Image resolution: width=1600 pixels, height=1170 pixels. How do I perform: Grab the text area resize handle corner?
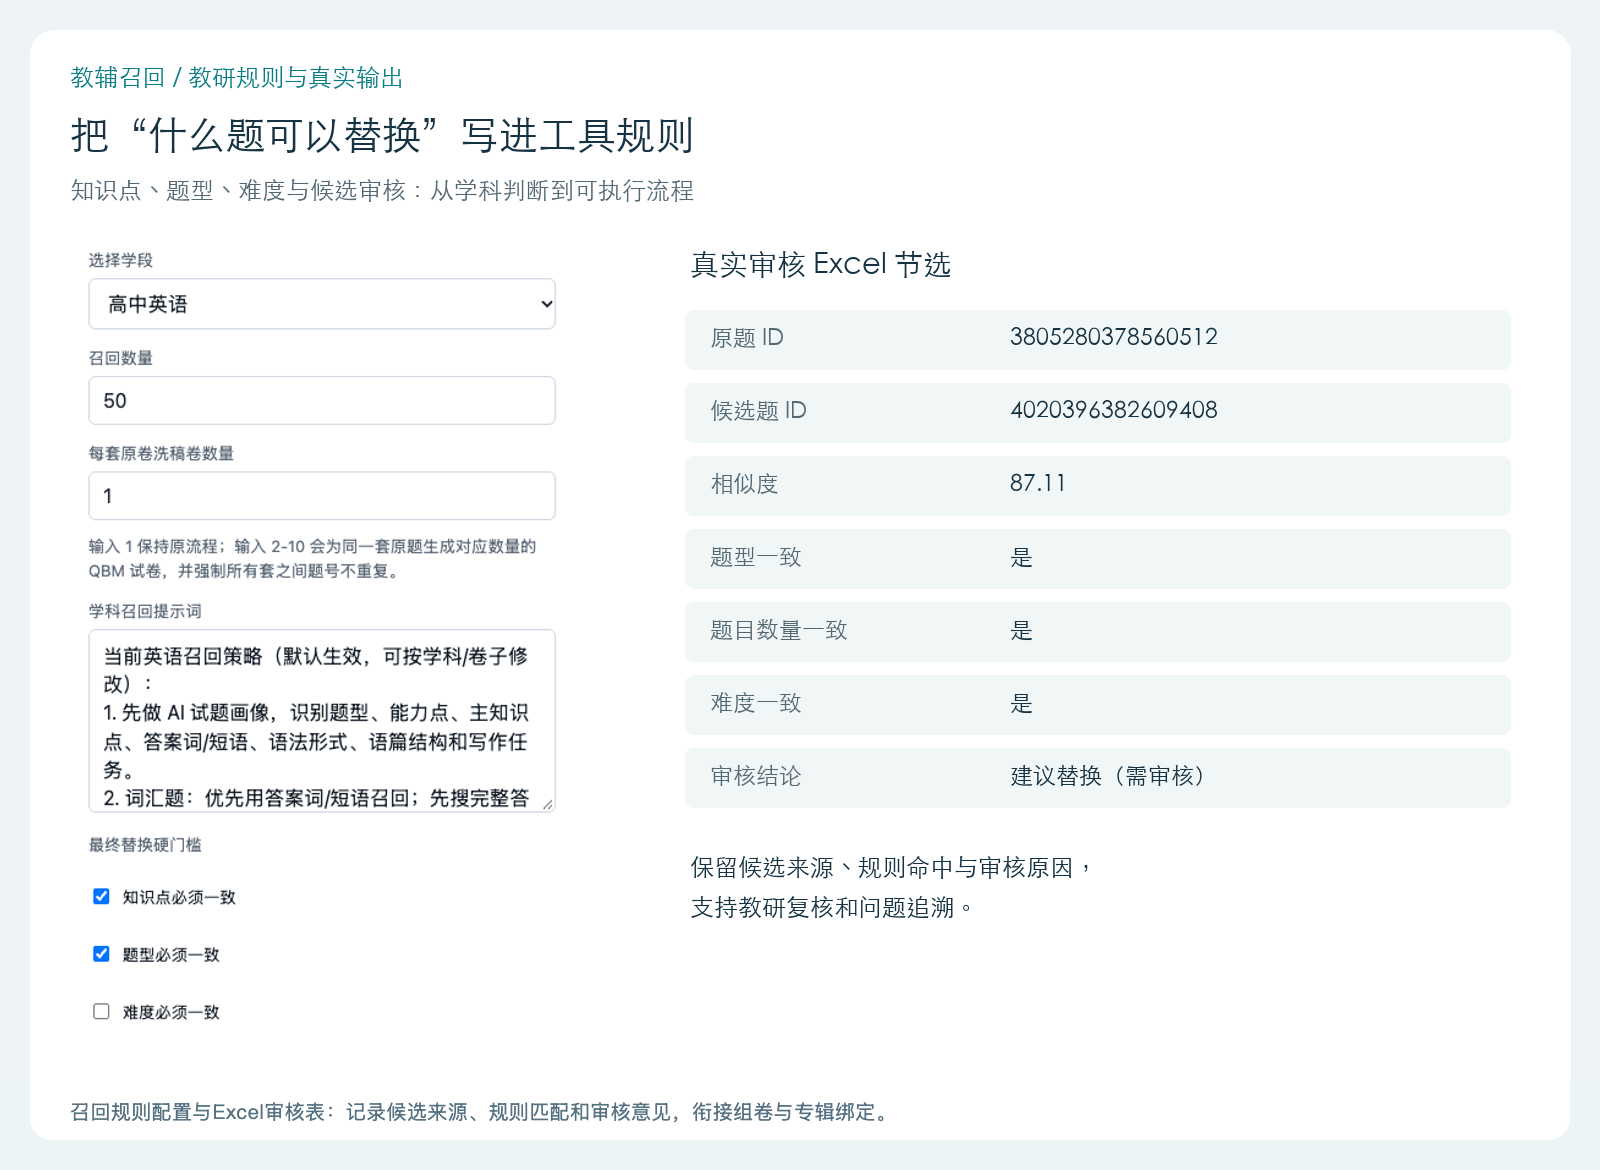(547, 803)
